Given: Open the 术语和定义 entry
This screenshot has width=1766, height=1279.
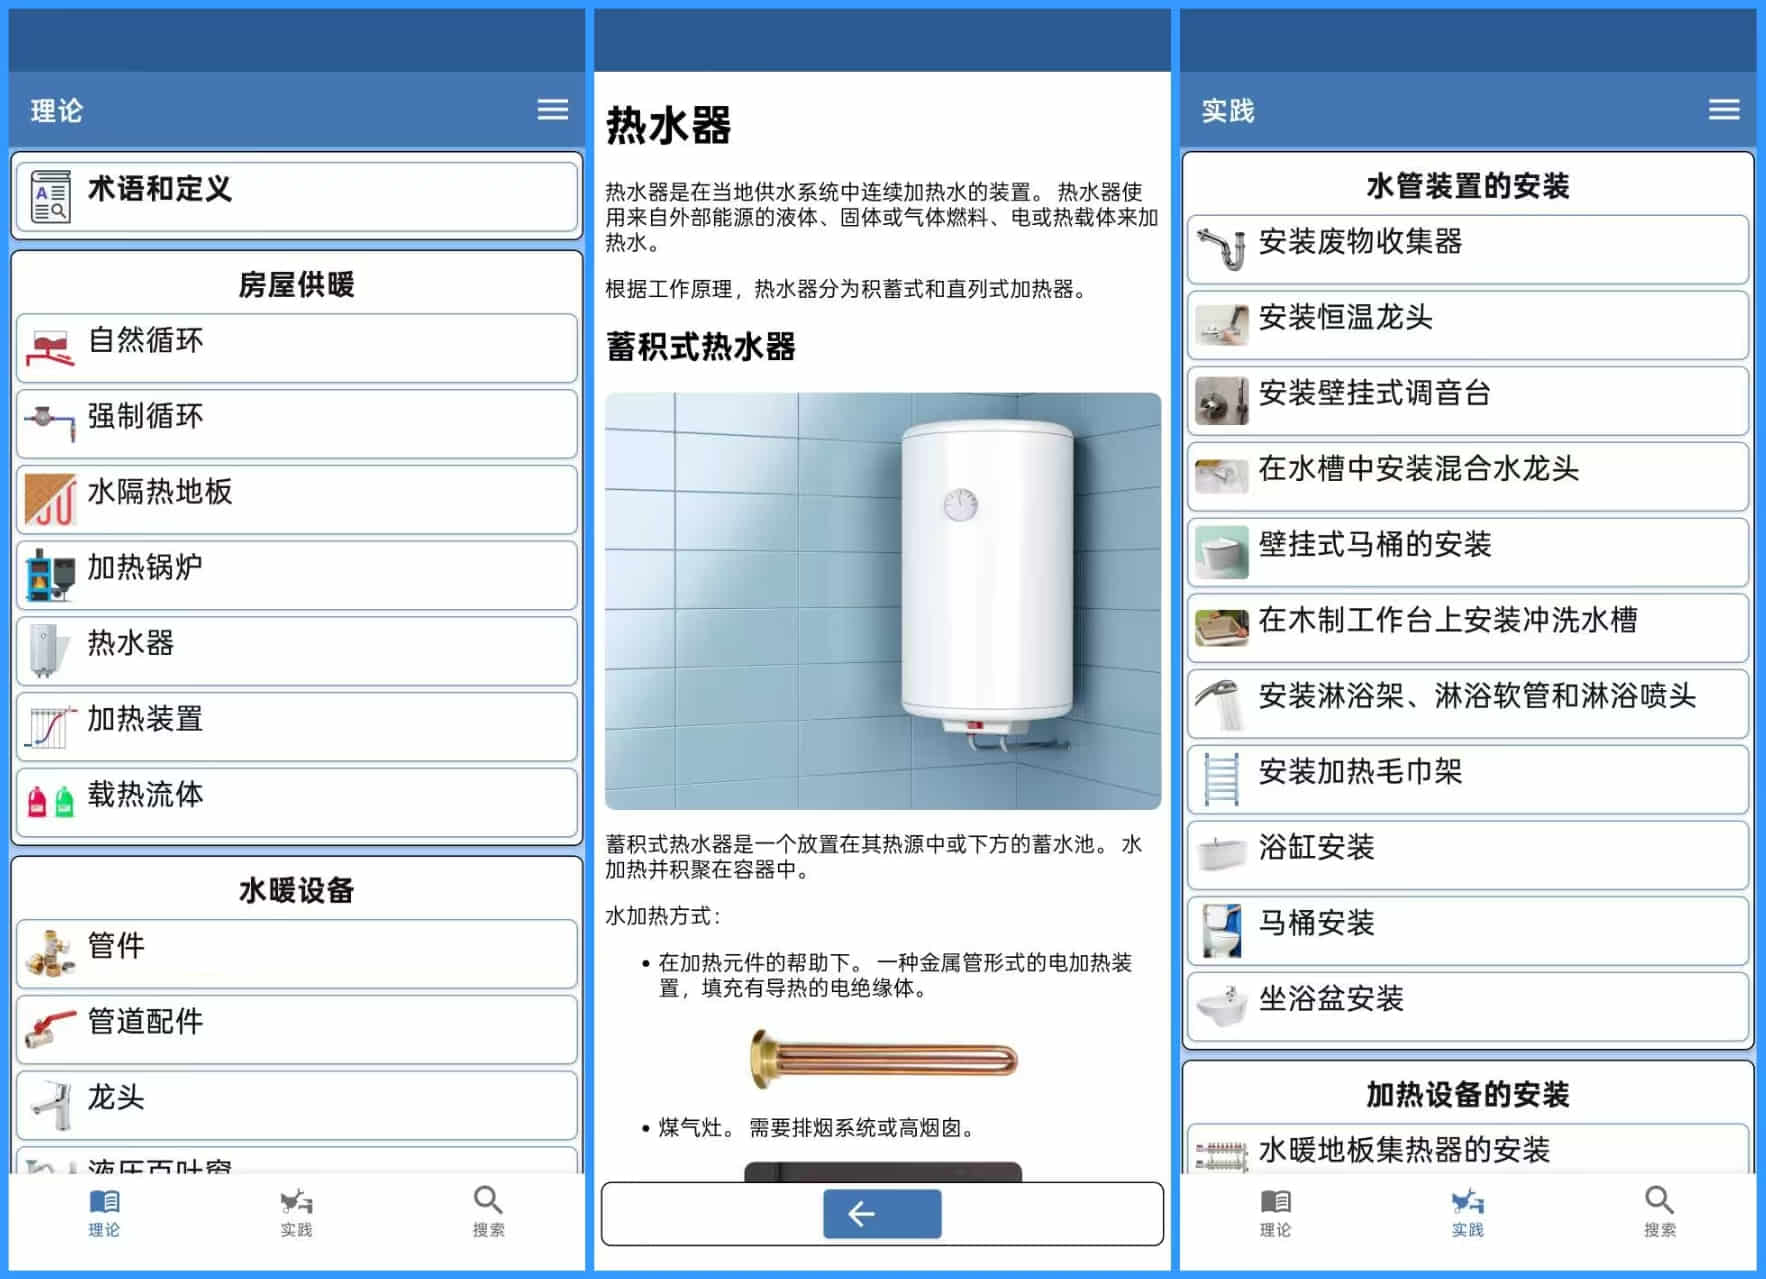Looking at the screenshot, I should (296, 193).
